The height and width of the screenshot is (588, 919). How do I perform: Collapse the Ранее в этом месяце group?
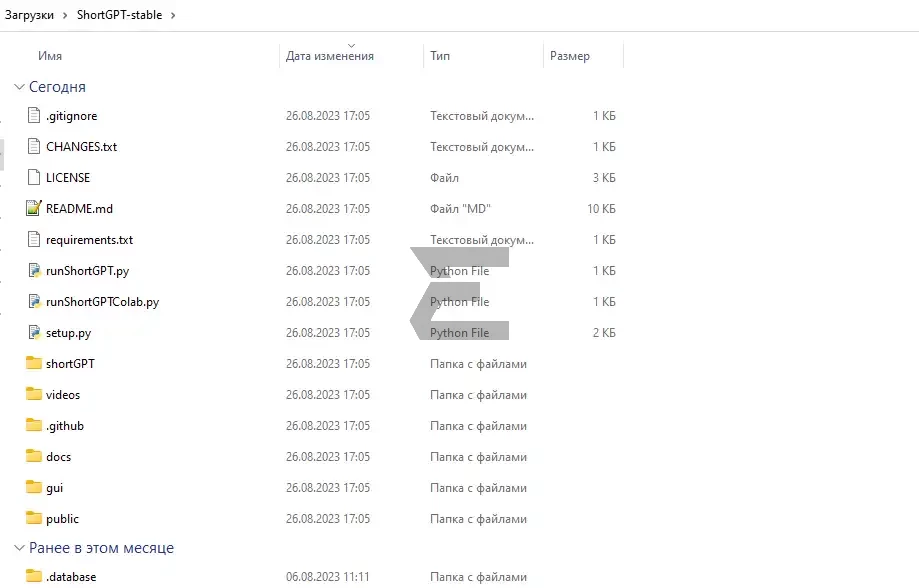(19, 548)
